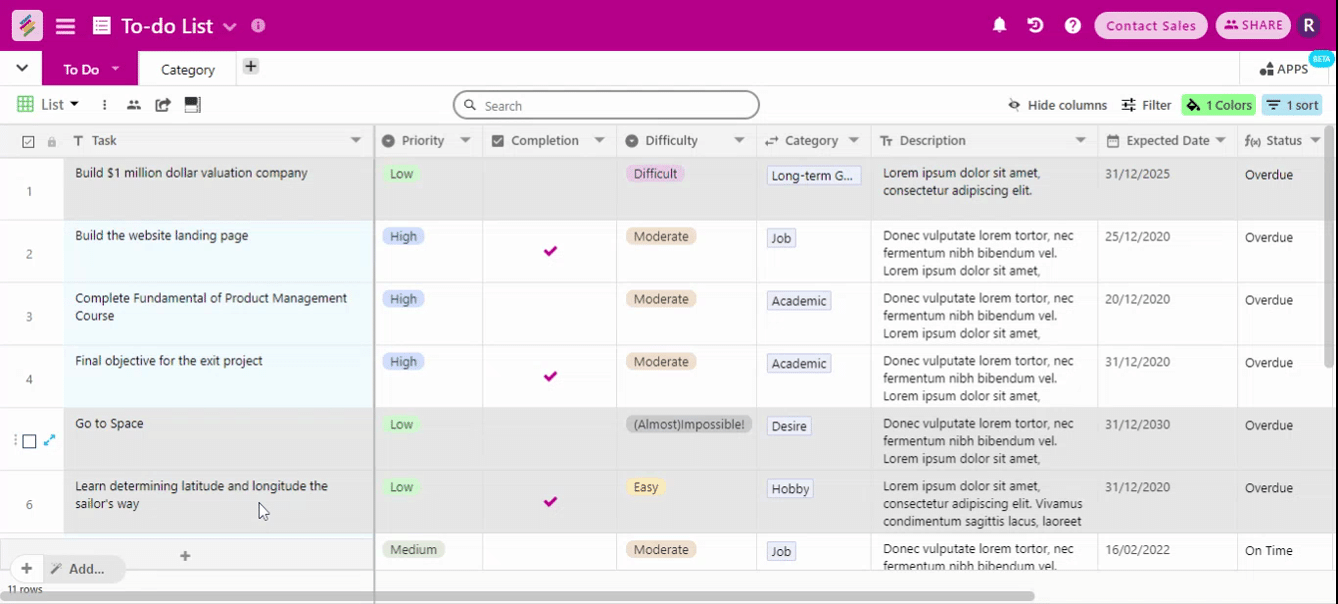Open the hamburger main menu
This screenshot has width=1338, height=604.
coord(65,26)
